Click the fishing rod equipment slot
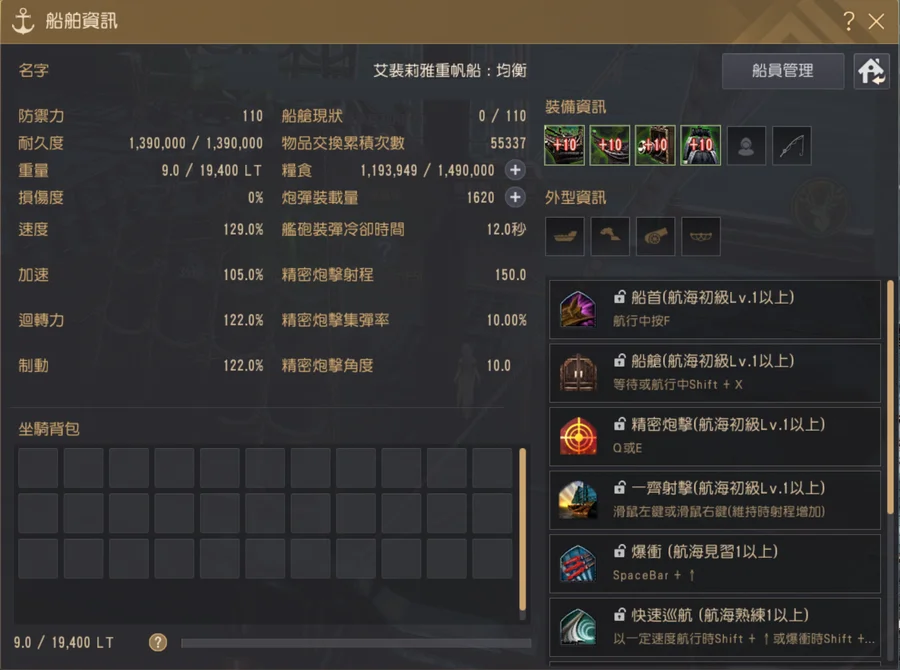Viewport: 900px width, 670px height. 792,145
